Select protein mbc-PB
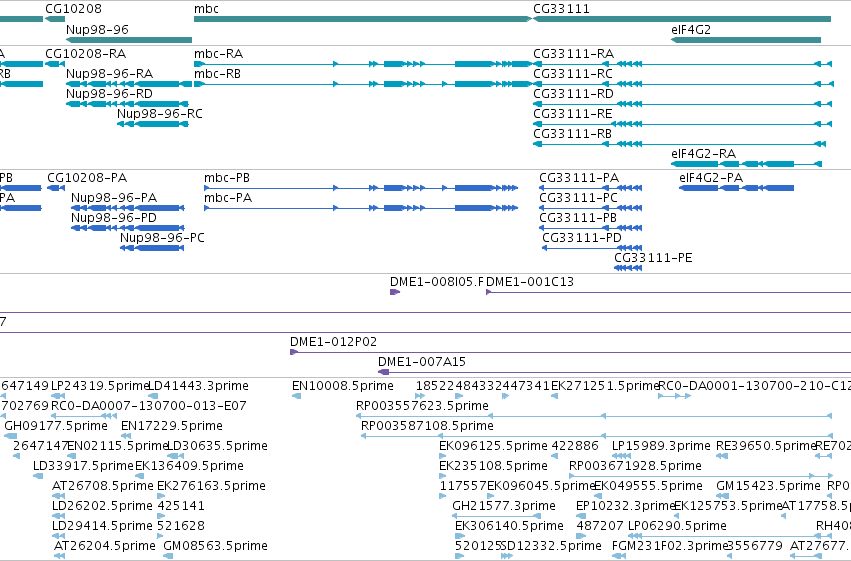The width and height of the screenshot is (851, 561). coord(361,188)
